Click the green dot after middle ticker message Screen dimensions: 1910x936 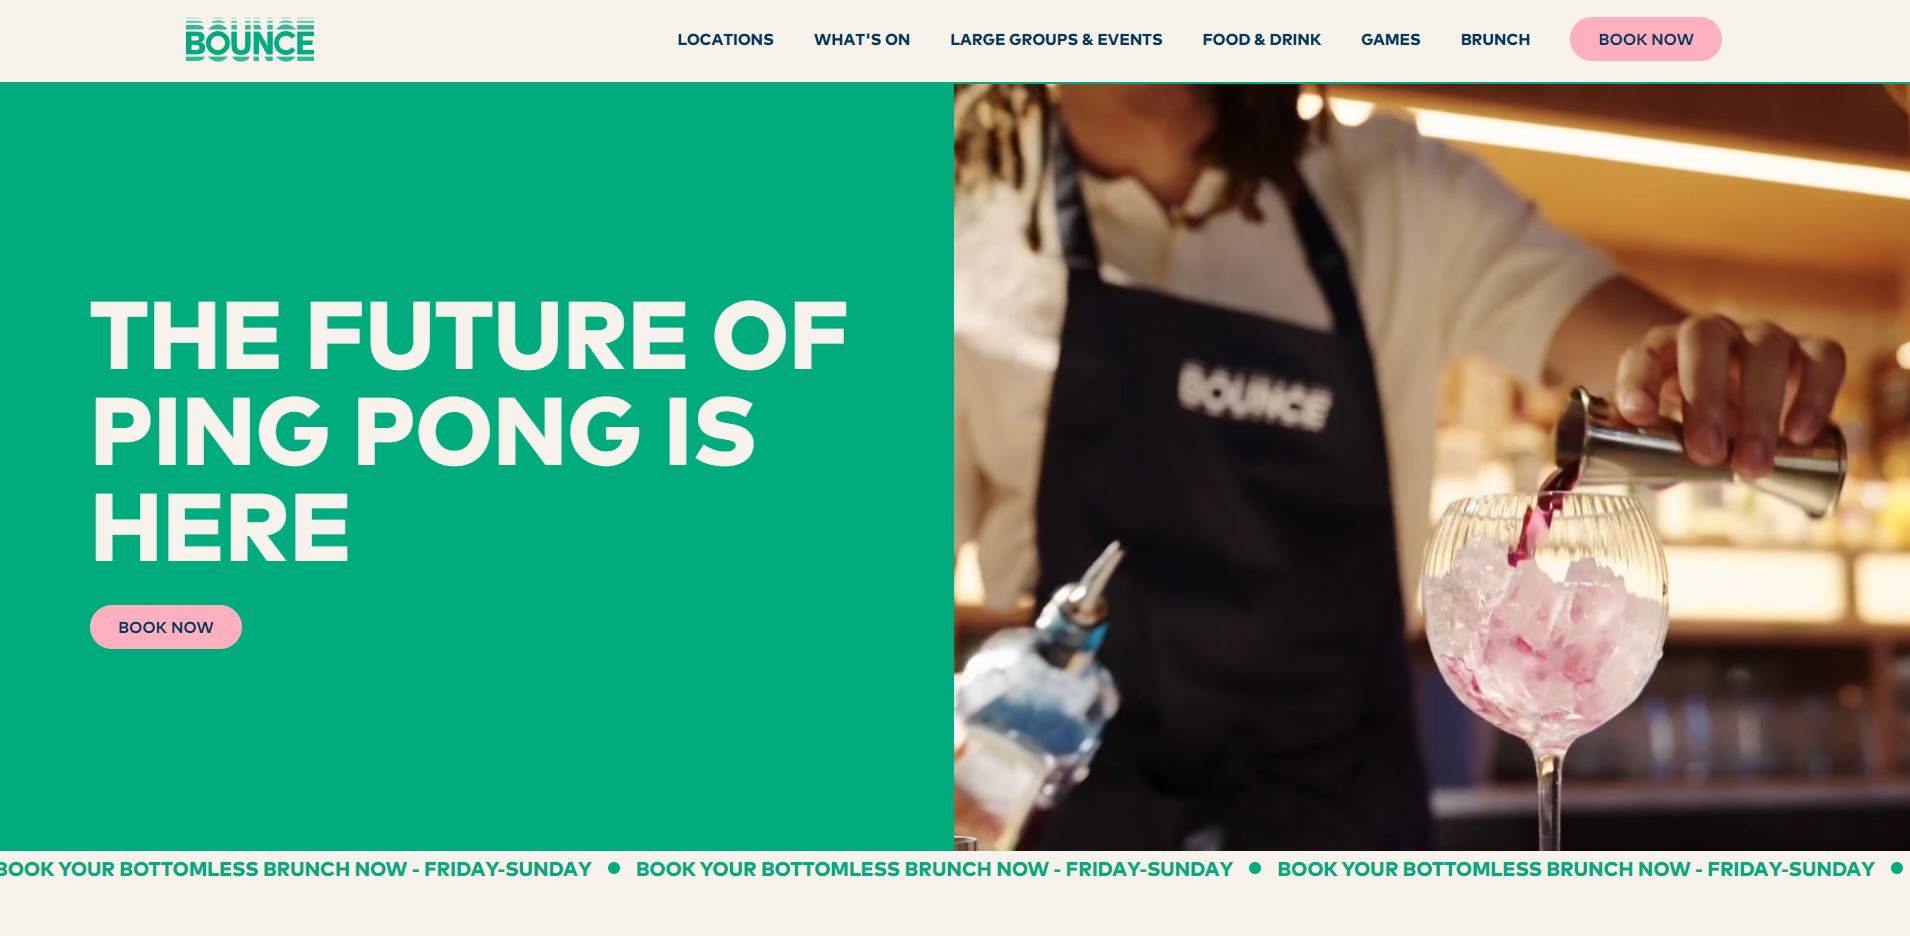click(x=1255, y=868)
